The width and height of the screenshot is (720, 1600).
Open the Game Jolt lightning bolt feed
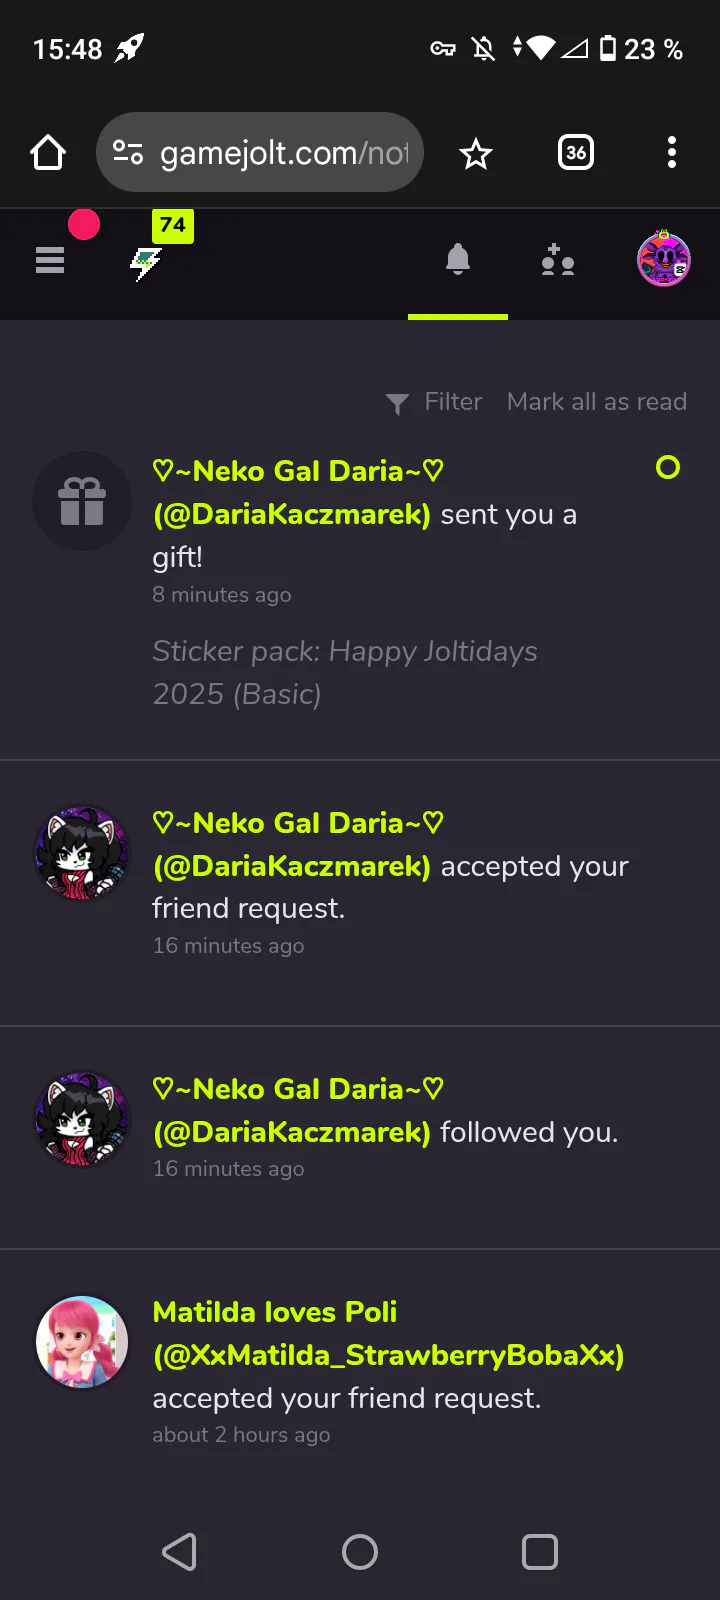tap(146, 263)
